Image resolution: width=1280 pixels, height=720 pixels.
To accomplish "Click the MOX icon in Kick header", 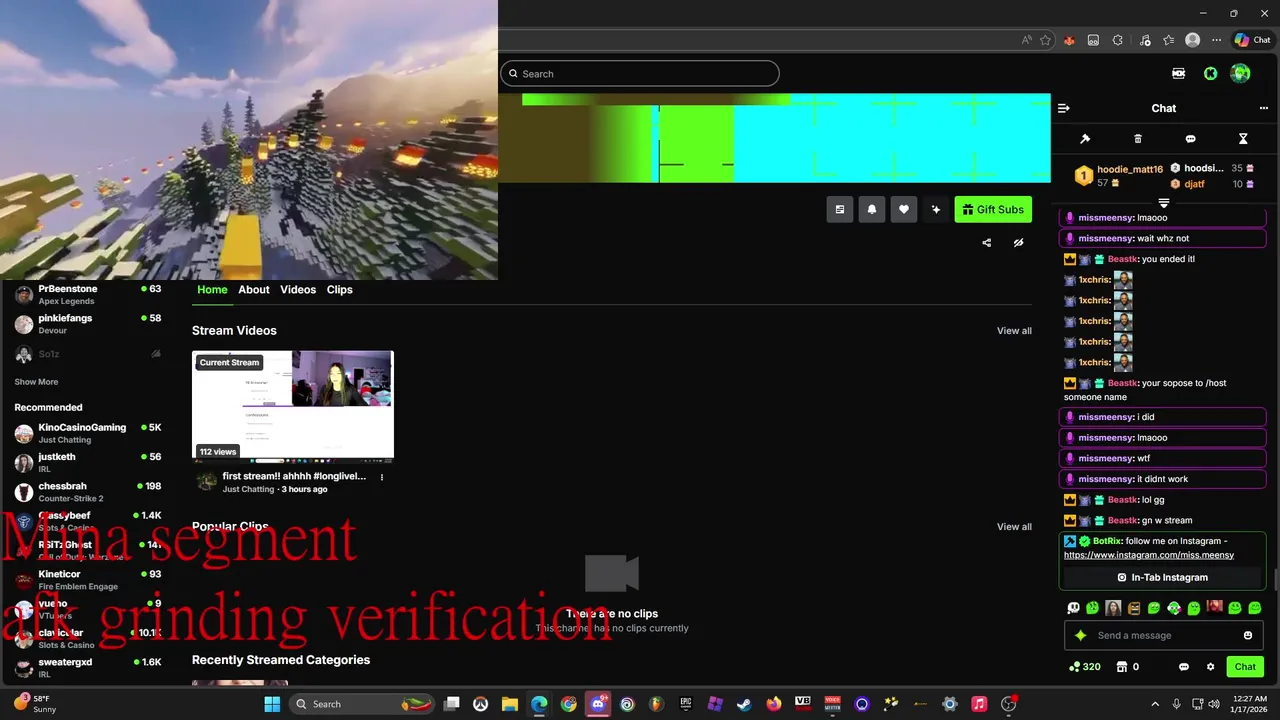I will click(x=1179, y=73).
